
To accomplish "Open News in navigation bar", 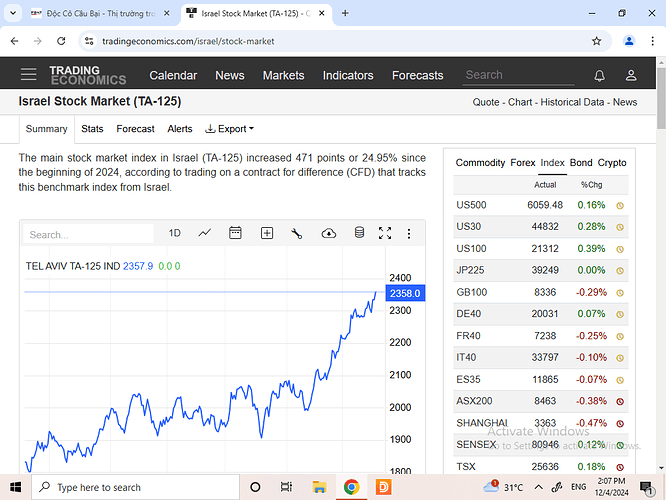I will (x=230, y=76).
